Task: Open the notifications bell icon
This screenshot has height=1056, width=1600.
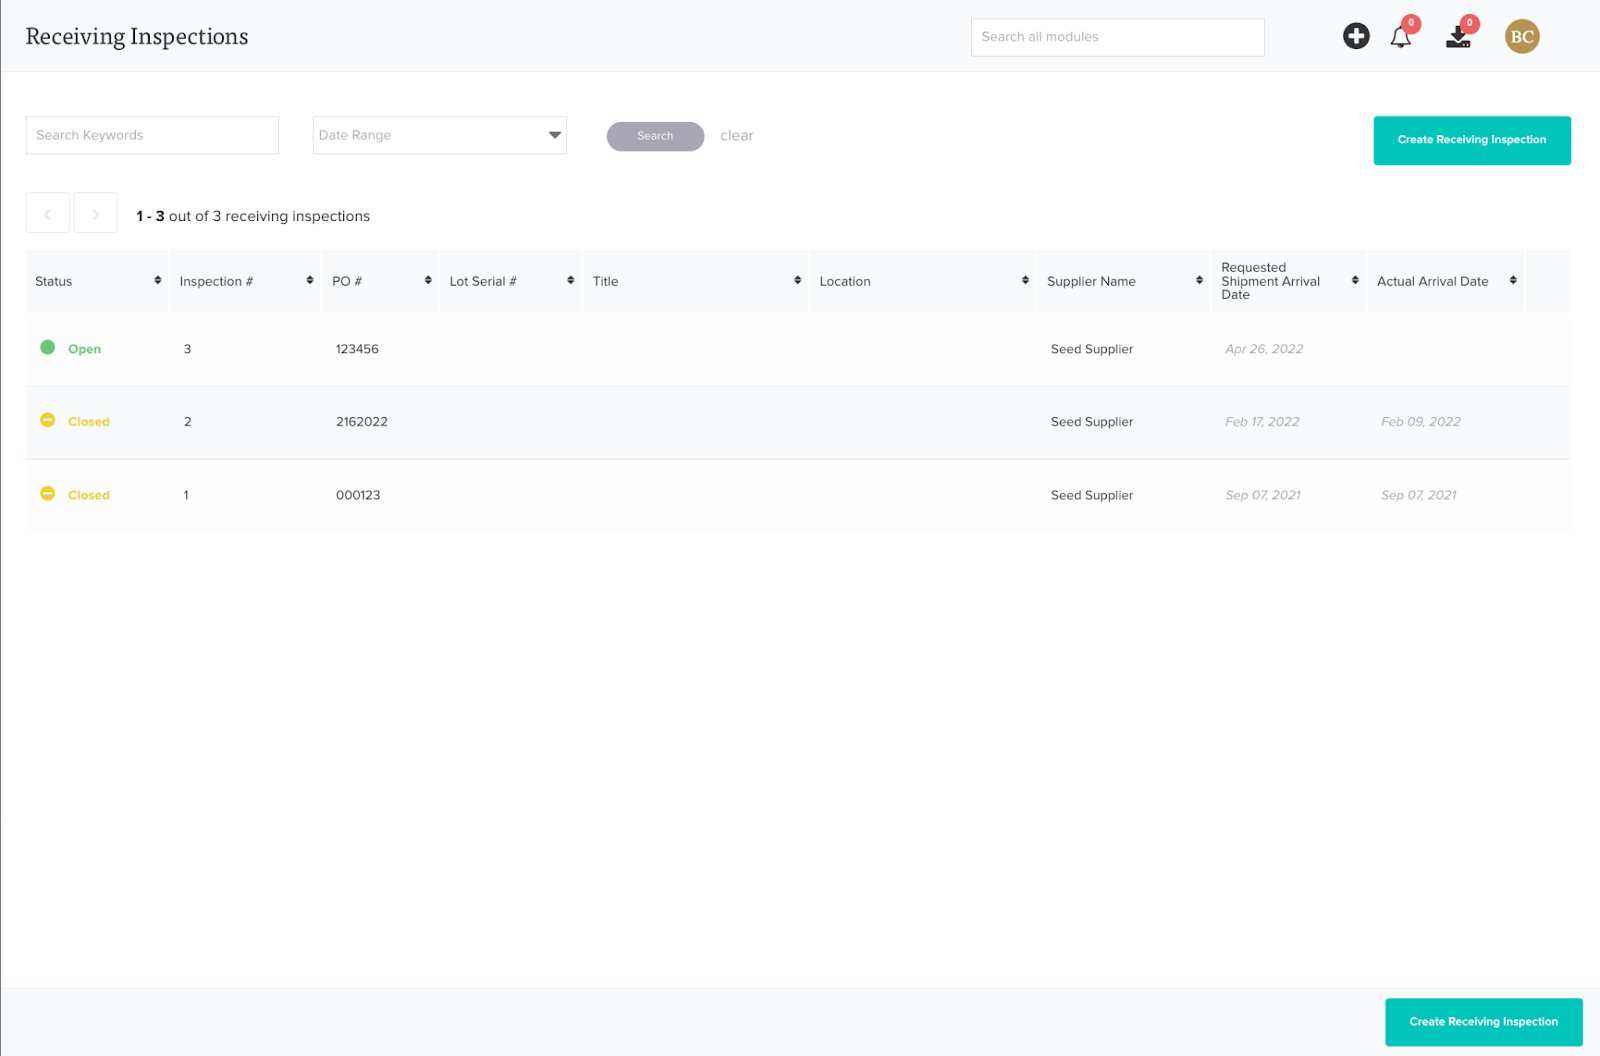Action: [x=1401, y=38]
